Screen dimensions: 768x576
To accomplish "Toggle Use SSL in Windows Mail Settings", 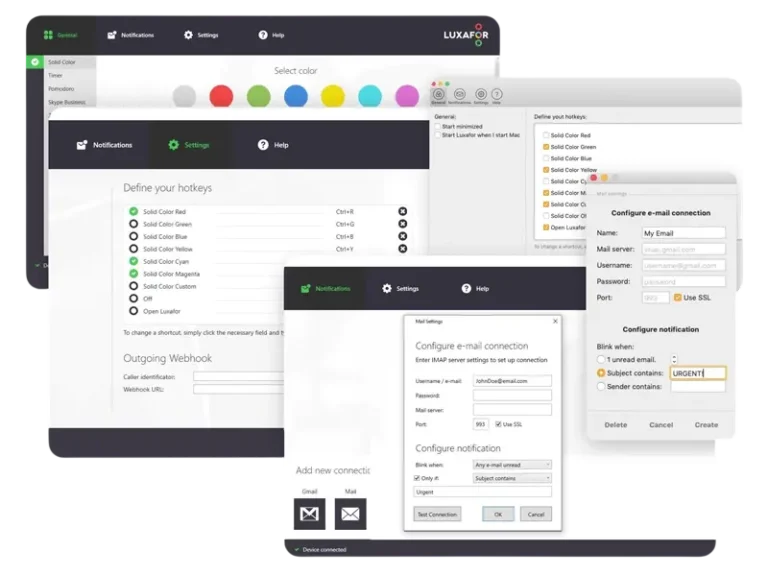I will click(500, 424).
